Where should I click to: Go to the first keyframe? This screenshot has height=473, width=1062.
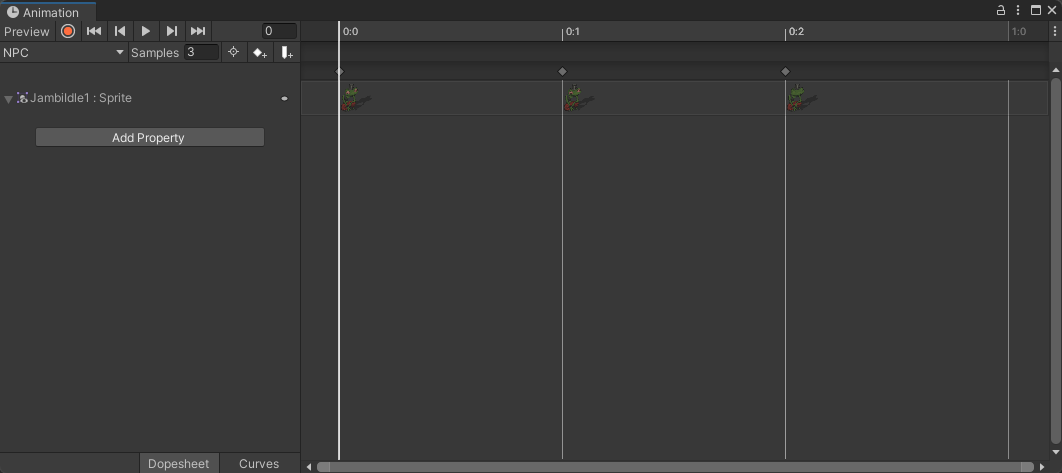tap(94, 31)
